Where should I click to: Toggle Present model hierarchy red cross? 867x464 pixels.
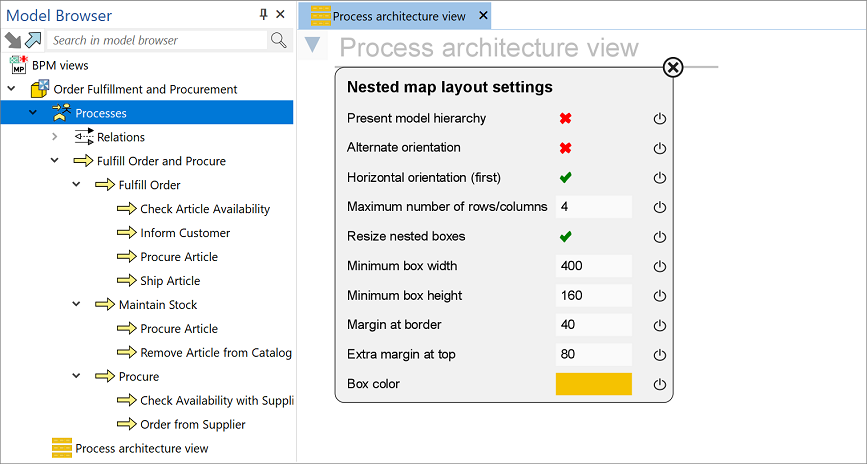click(x=565, y=118)
